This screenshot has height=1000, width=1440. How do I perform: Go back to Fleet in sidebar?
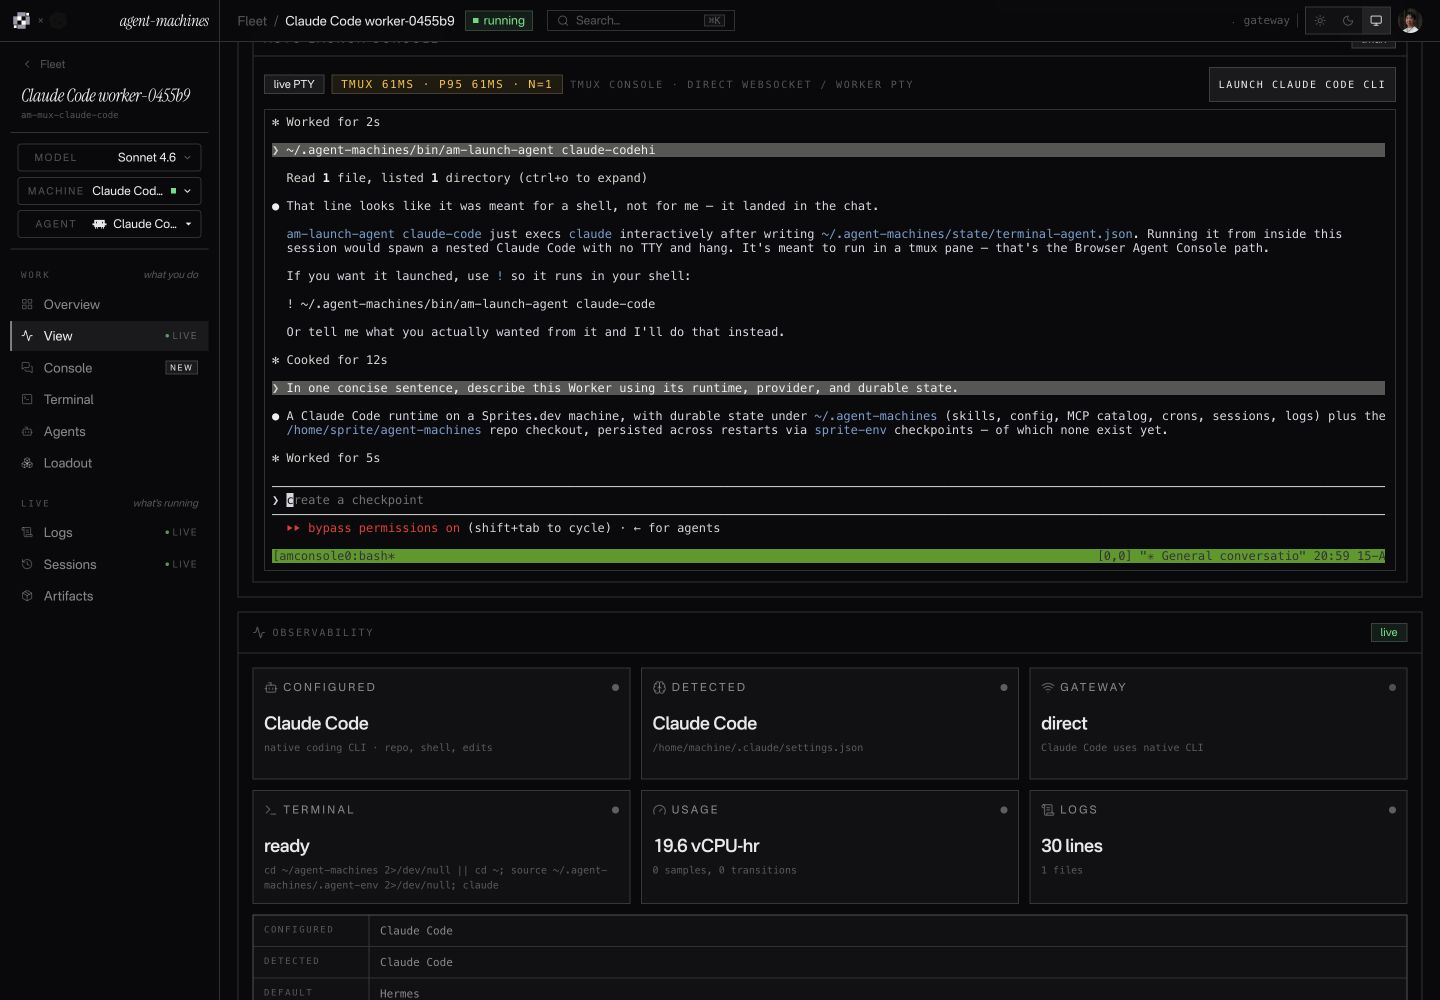[44, 64]
